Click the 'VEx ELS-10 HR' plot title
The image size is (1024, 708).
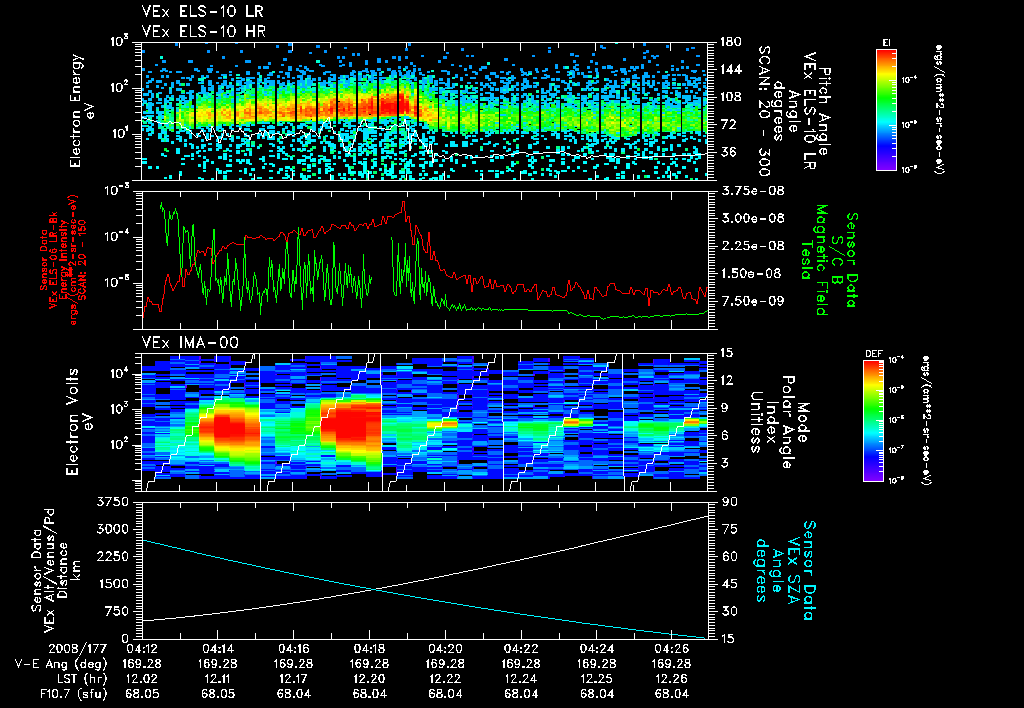204,31
